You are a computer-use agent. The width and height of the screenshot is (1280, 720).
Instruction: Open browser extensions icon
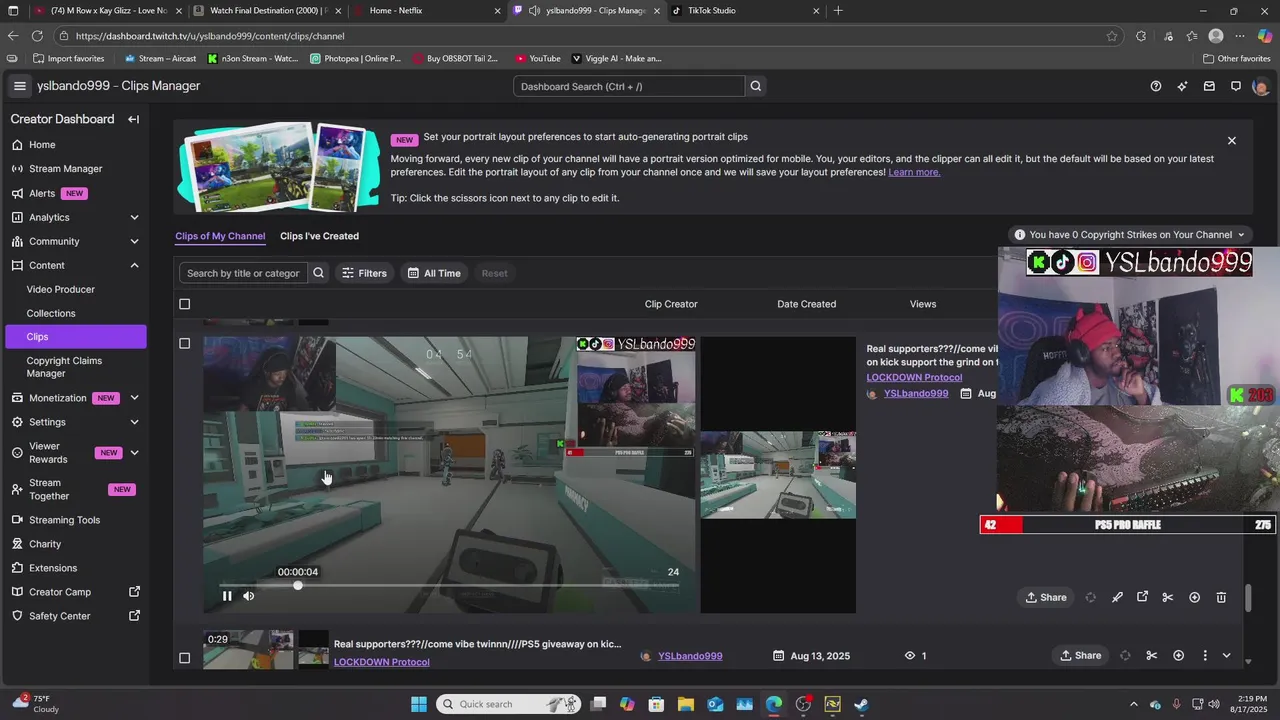pos(1141,36)
